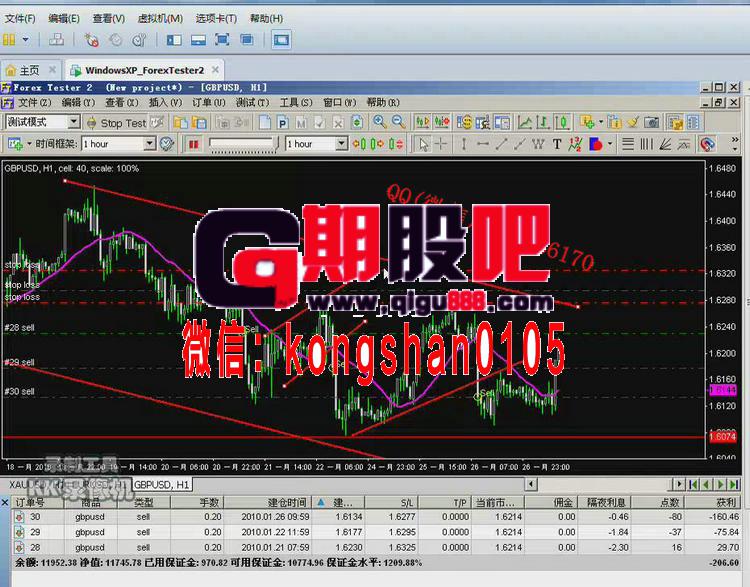This screenshot has width=750, height=587.
Task: Switch to candlestick chart mode
Action: 562,122
